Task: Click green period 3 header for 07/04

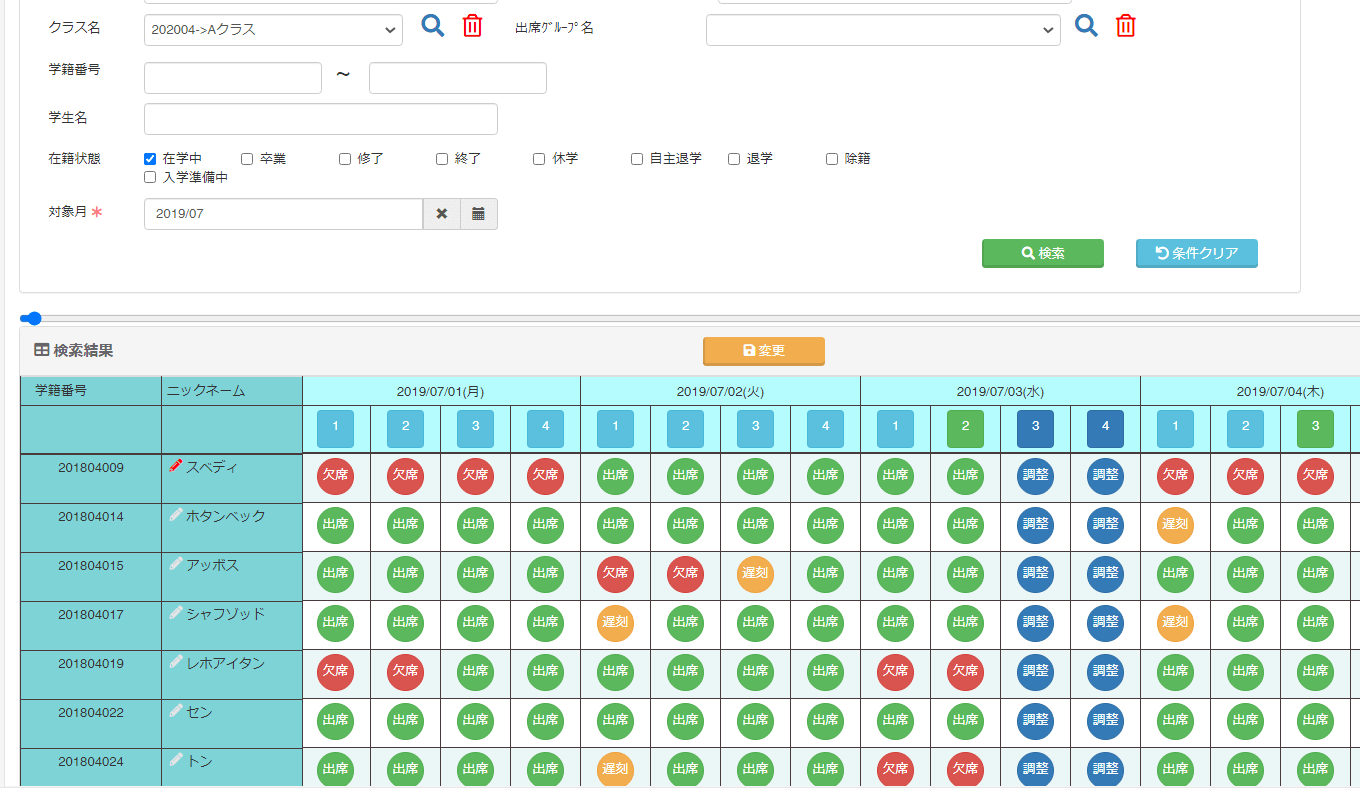Action: [1316, 429]
